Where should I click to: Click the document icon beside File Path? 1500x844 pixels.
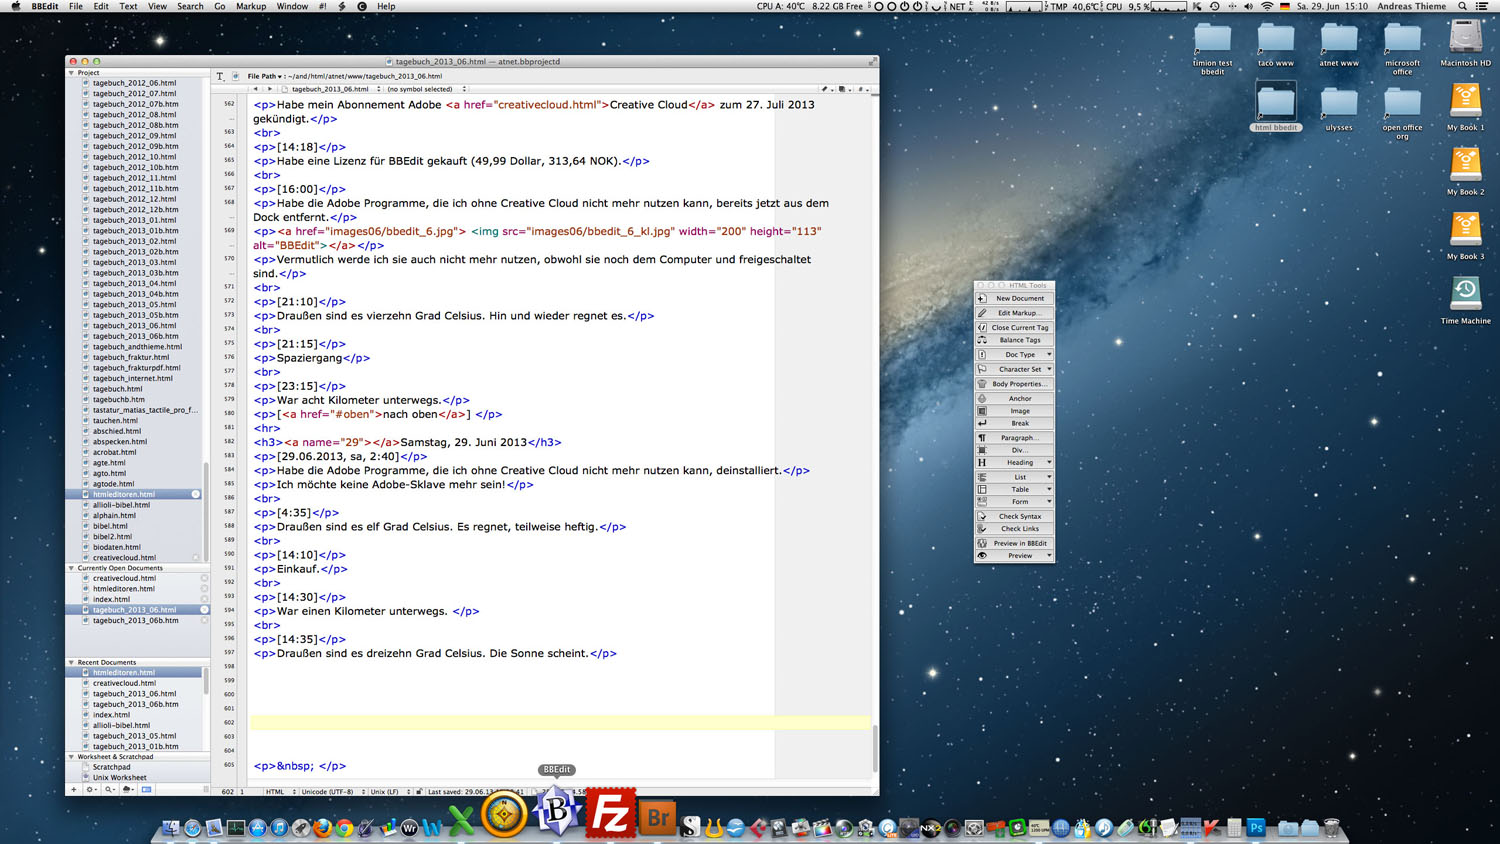pyautogui.click(x=236, y=76)
